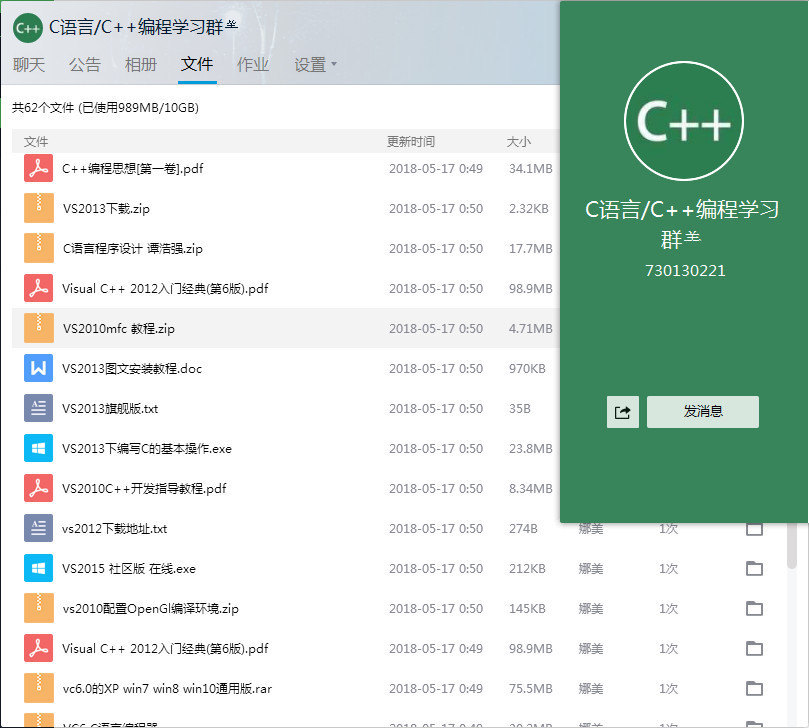Click group number 730130221 on card

point(685,270)
